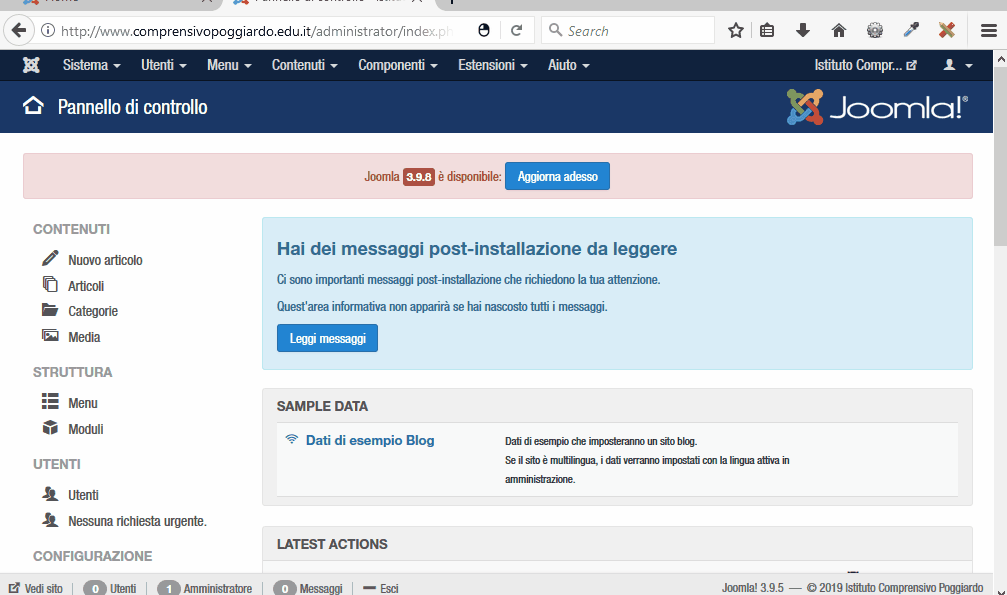Click the pencil icon for Nuovo articolo
This screenshot has width=1007, height=595.
[x=50, y=258]
